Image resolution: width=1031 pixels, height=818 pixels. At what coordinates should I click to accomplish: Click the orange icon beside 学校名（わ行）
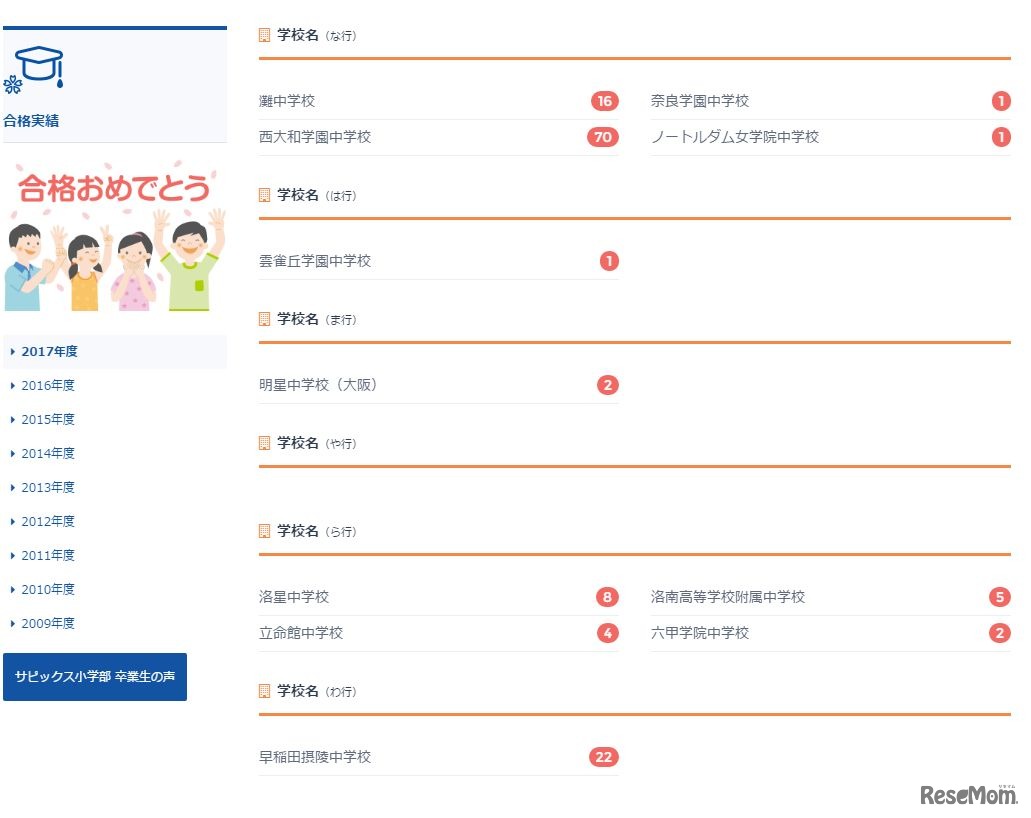click(263, 690)
